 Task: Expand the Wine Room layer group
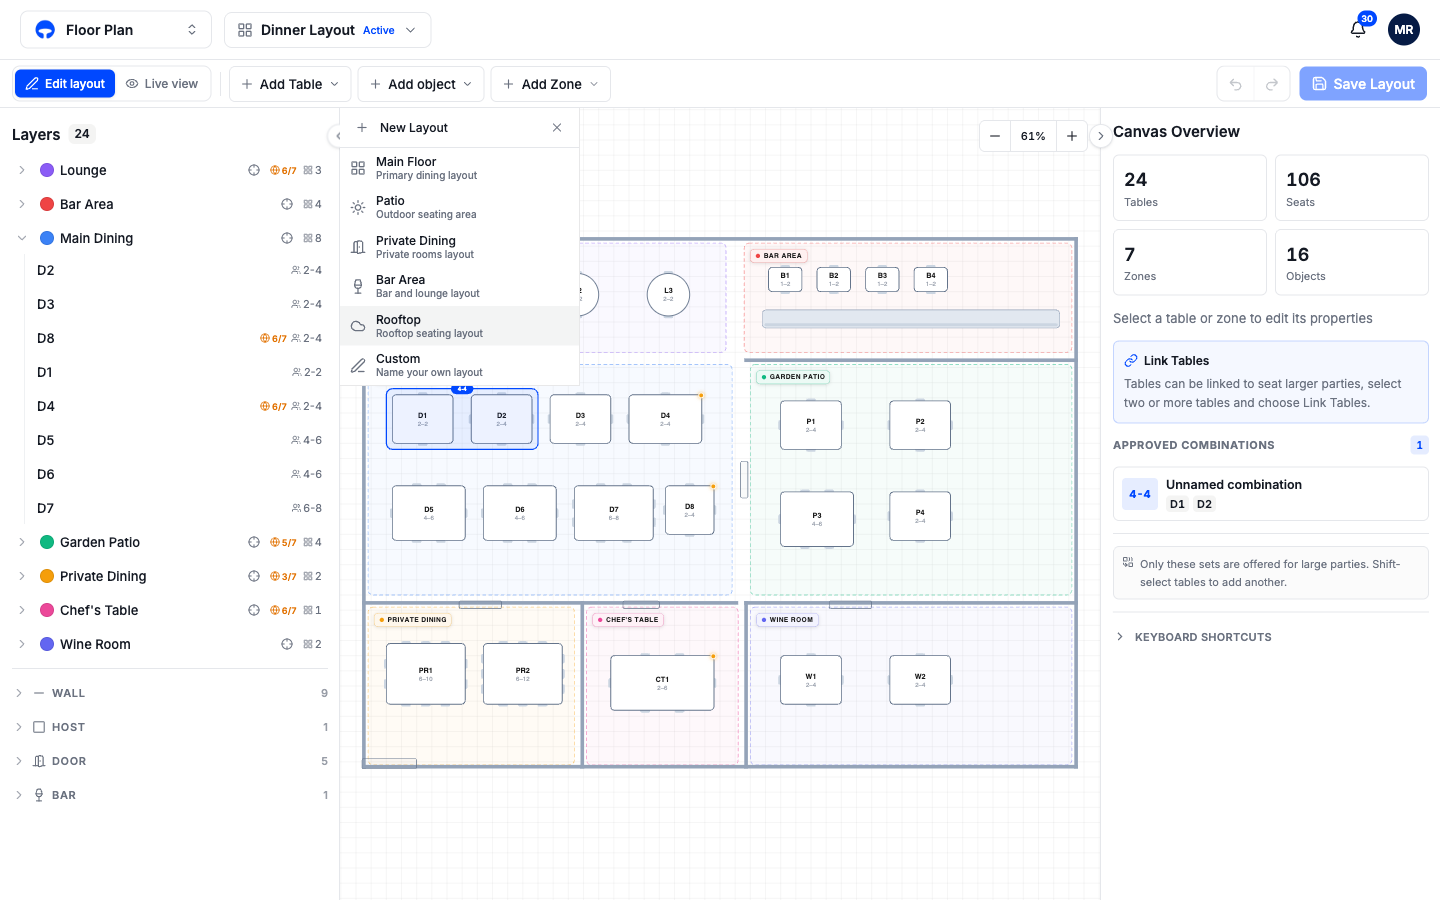pyautogui.click(x=22, y=644)
